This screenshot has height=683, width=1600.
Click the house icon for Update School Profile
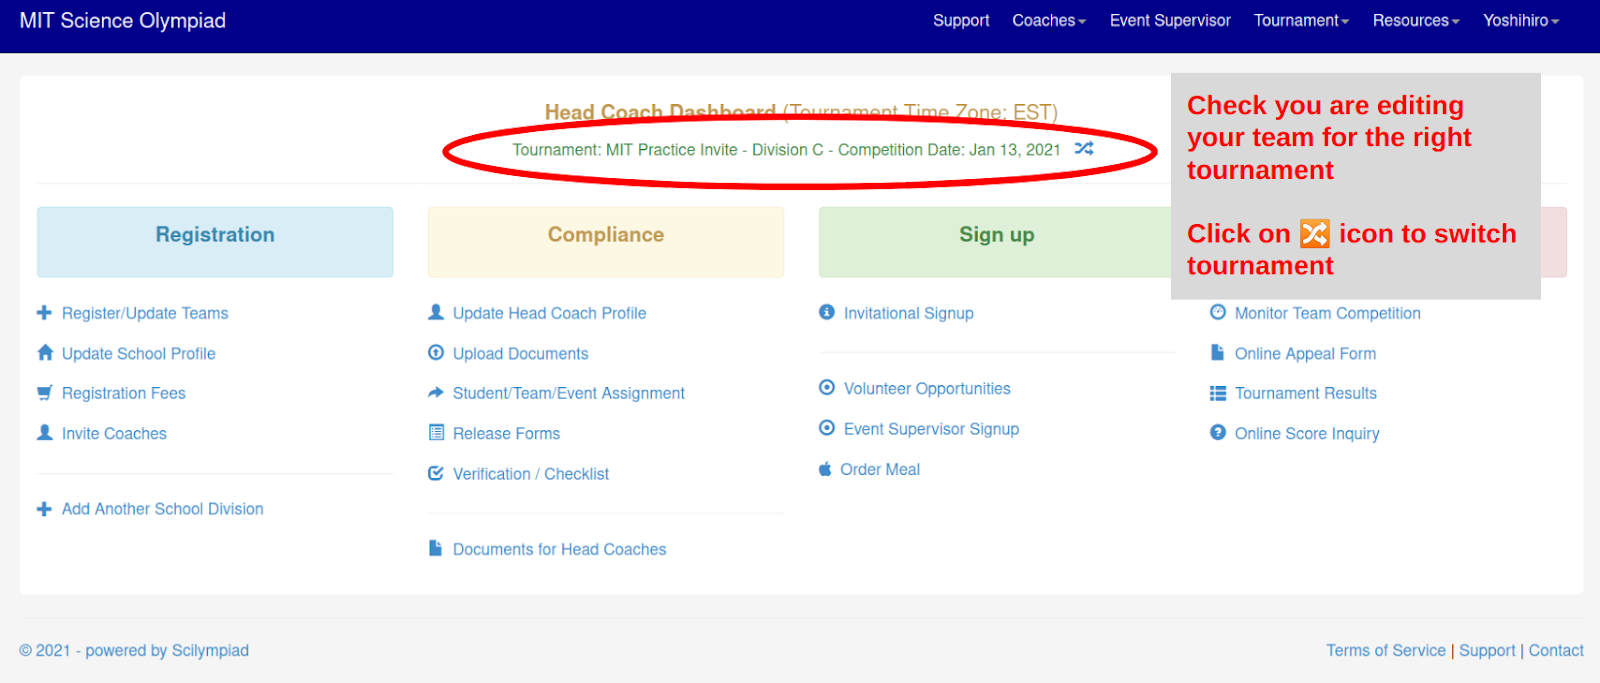[x=45, y=353]
